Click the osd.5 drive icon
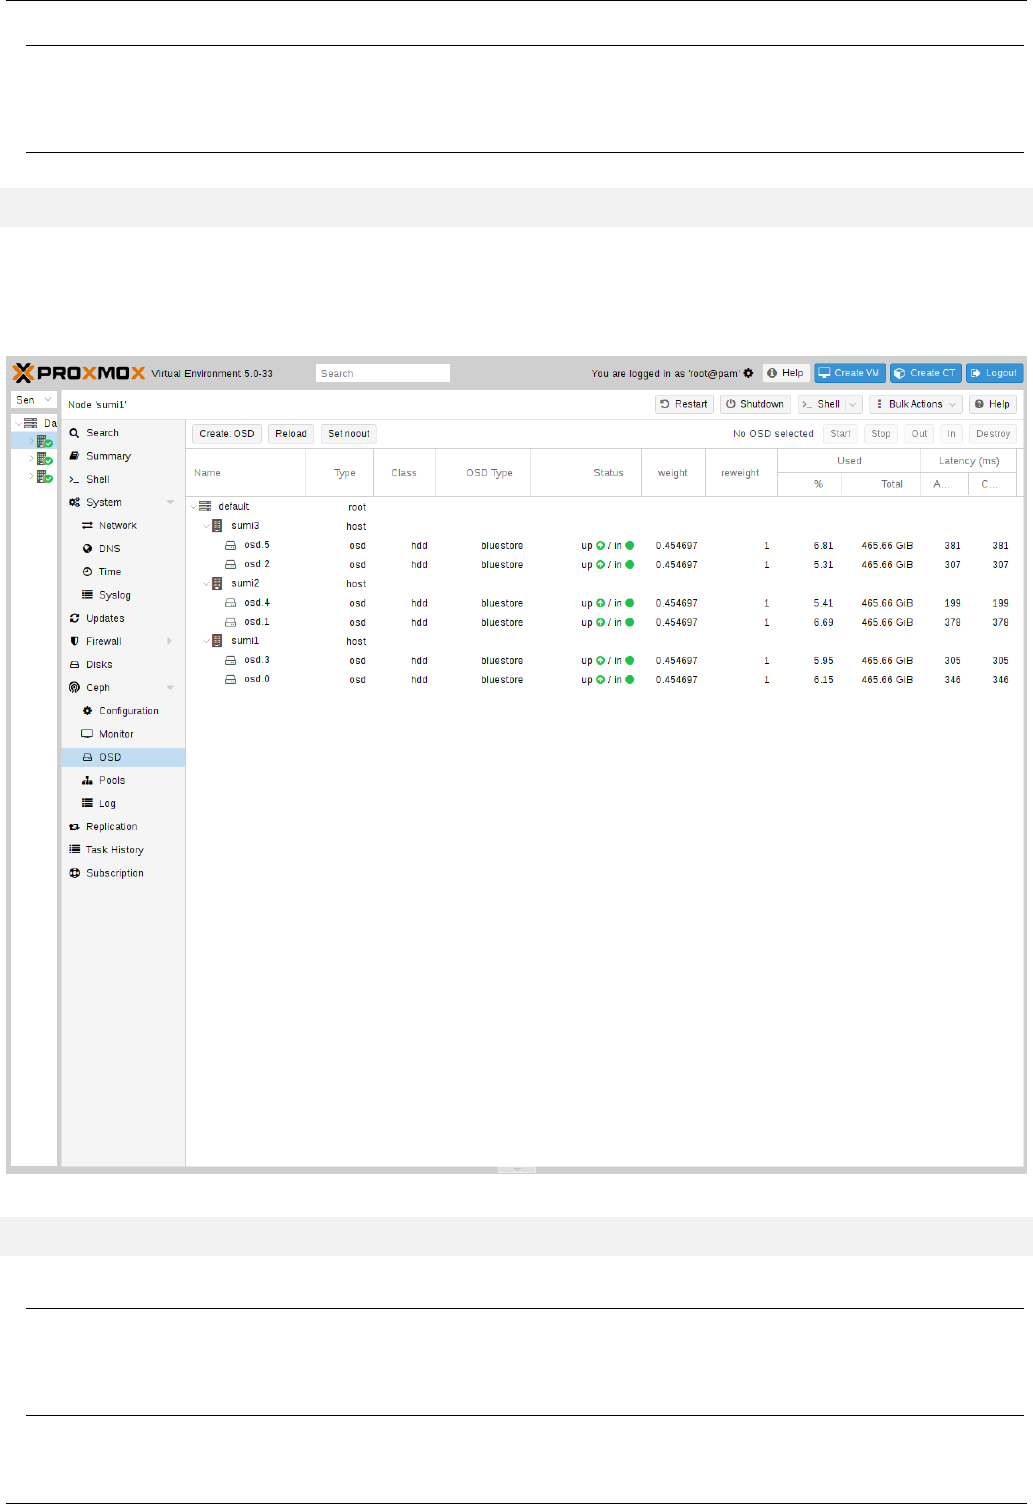 click(x=231, y=545)
